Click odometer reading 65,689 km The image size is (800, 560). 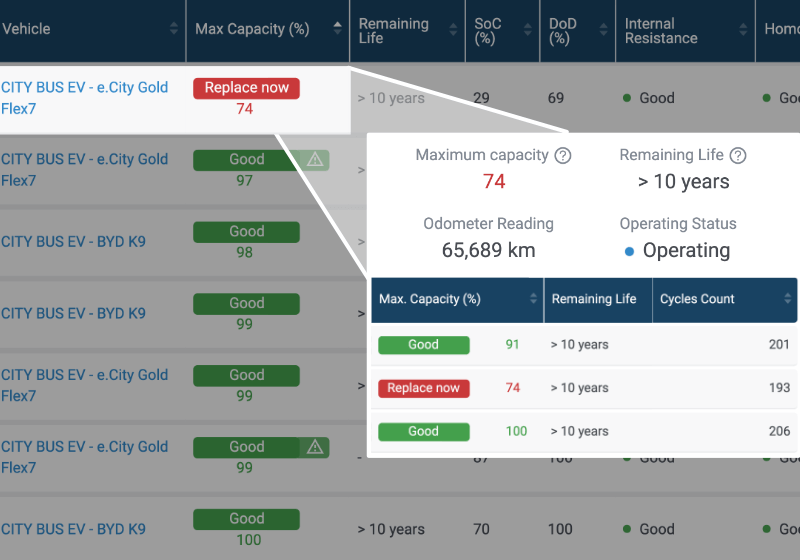pyautogui.click(x=488, y=250)
